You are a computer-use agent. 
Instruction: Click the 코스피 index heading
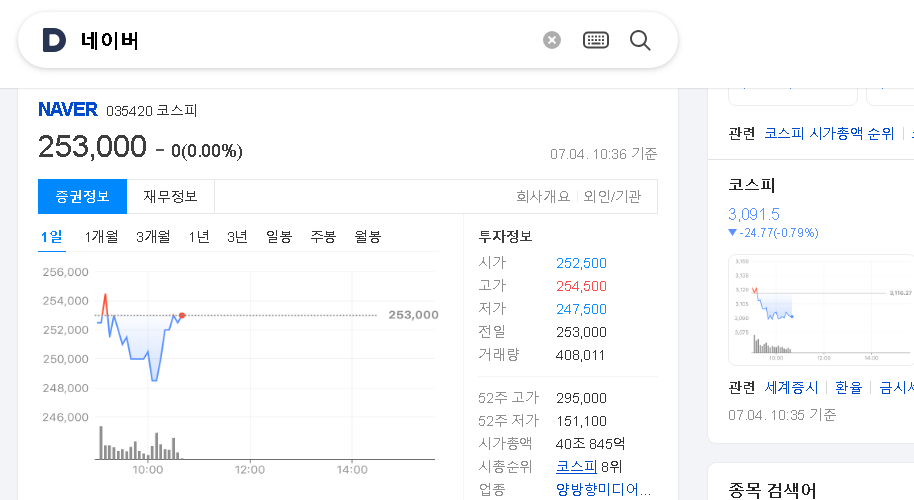[x=751, y=185]
